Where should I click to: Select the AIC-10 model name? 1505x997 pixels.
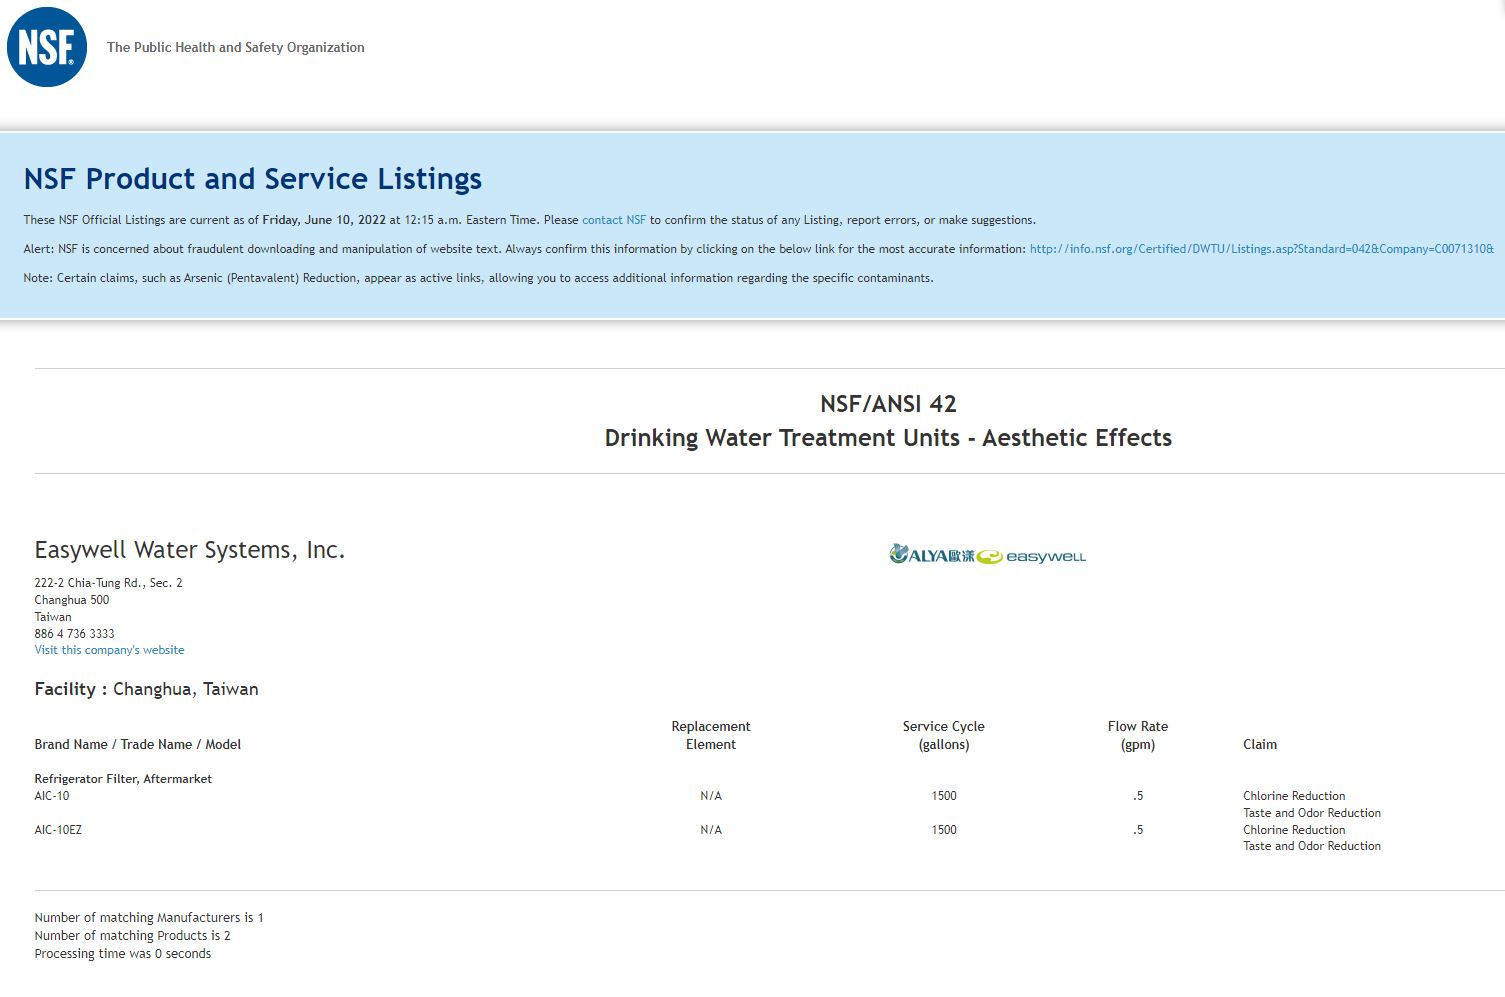click(52, 796)
